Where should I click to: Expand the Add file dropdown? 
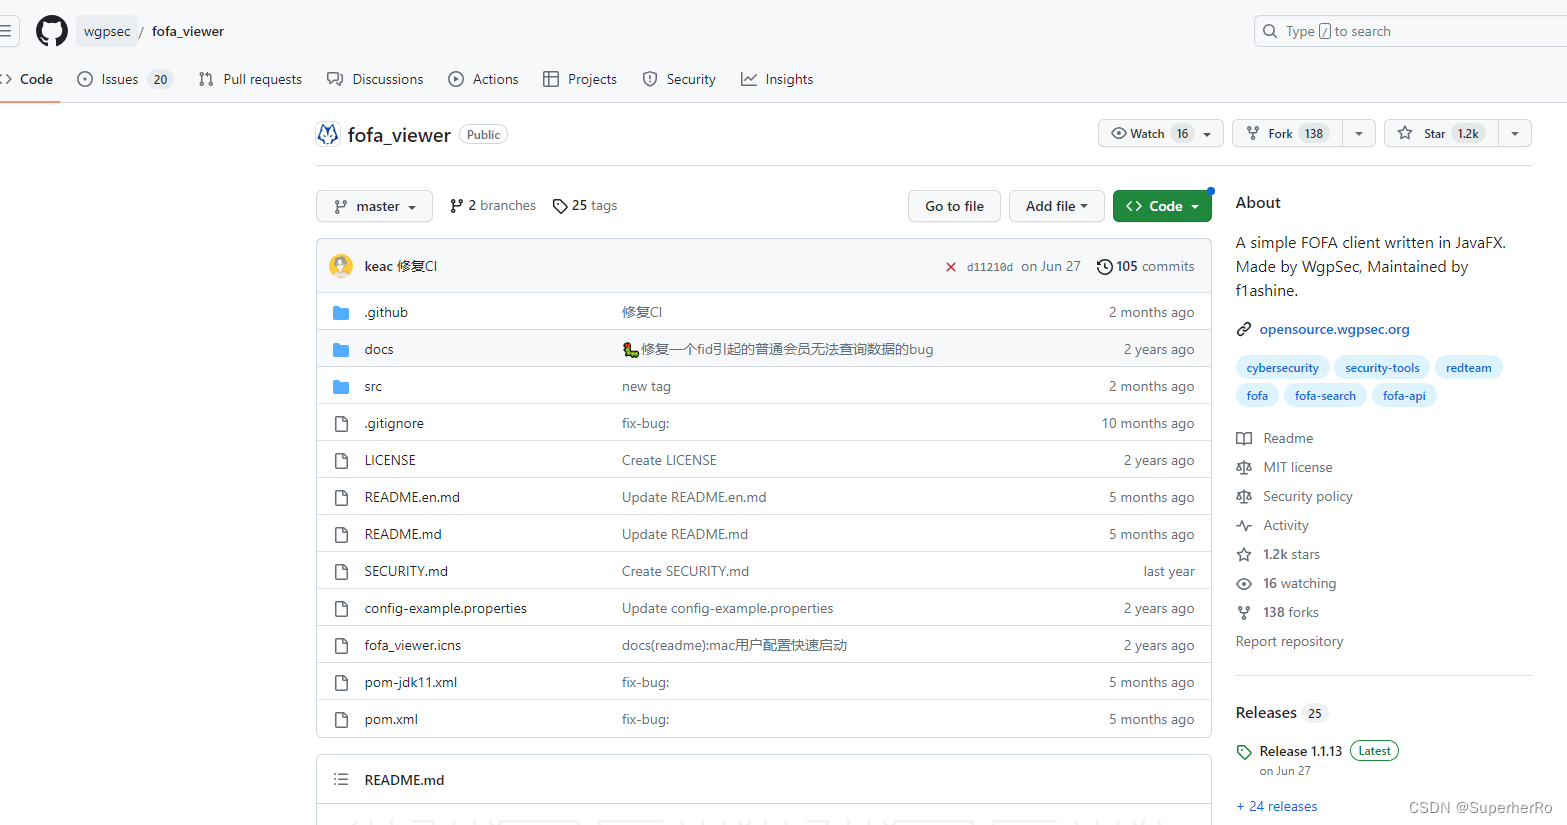[1056, 206]
